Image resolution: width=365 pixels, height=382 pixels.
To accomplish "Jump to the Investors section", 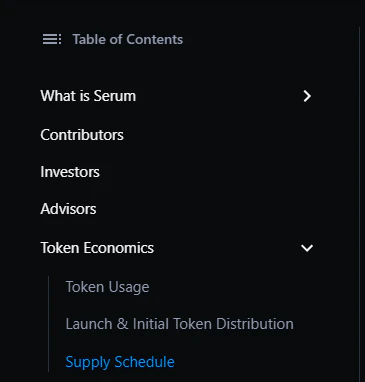I will [x=70, y=172].
